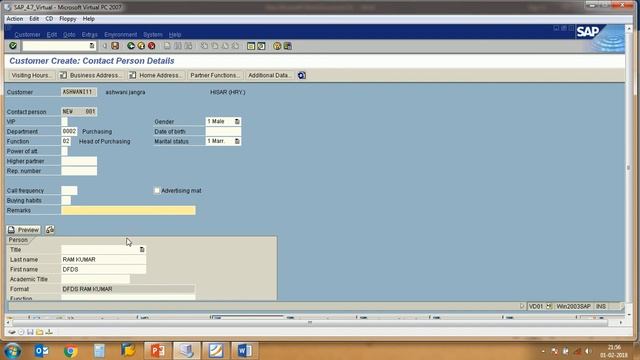This screenshot has height=360, width=640.
Task: Click the Print icon in SAP toolbar
Action: tap(167, 46)
